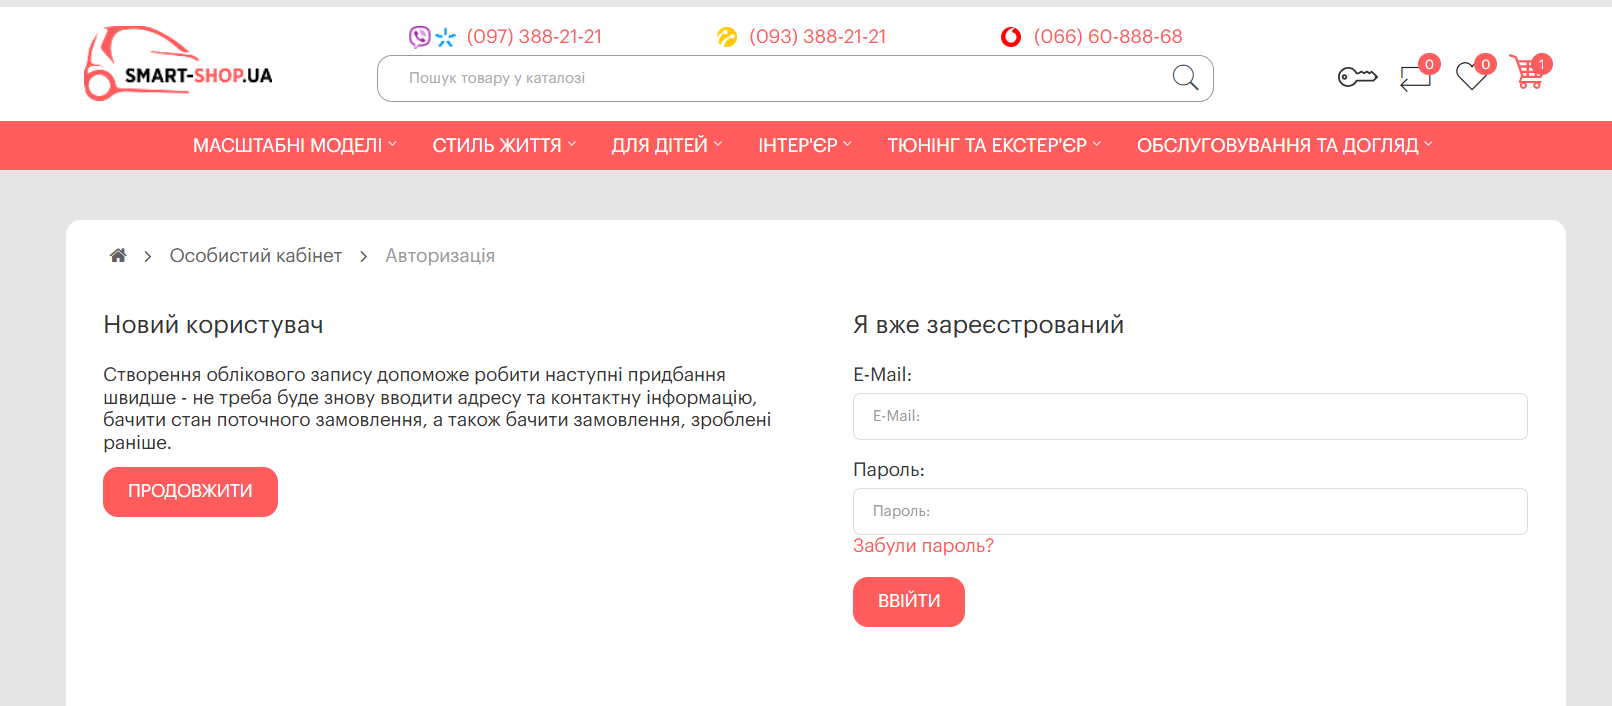
Task: Open ОБСЛУГОВУВАННЯ ТА ДОГЛЯД menu
Action: pyautogui.click(x=1284, y=146)
